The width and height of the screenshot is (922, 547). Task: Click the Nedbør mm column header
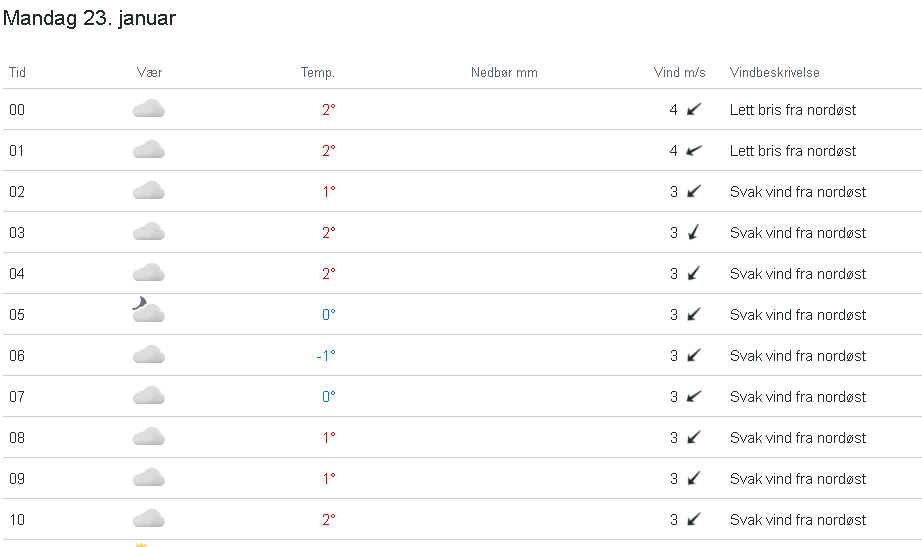click(504, 72)
